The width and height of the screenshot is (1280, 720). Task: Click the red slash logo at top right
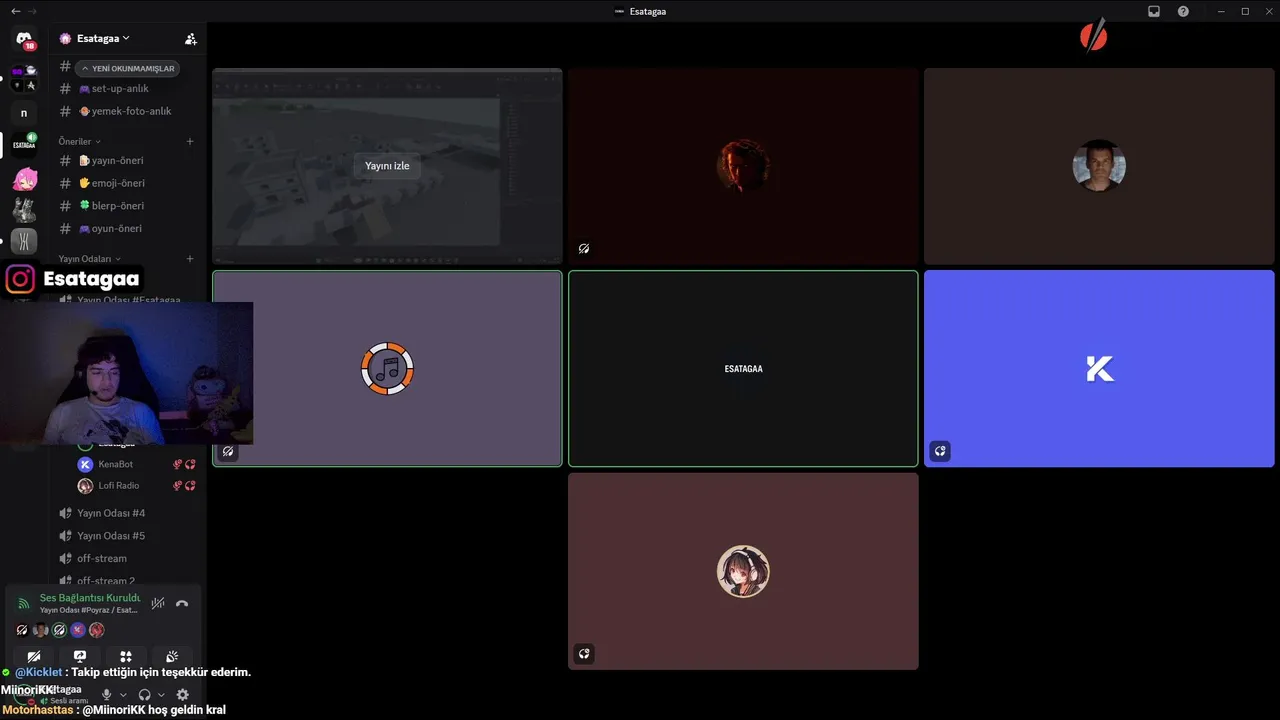[1094, 37]
